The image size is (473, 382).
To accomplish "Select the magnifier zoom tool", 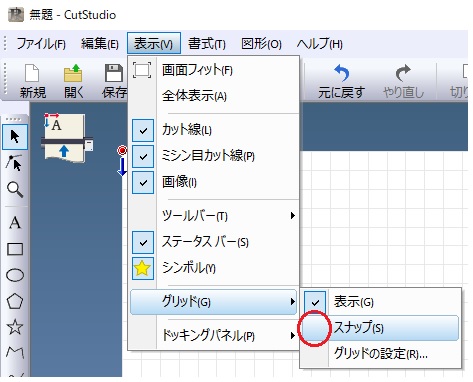I will click(15, 190).
